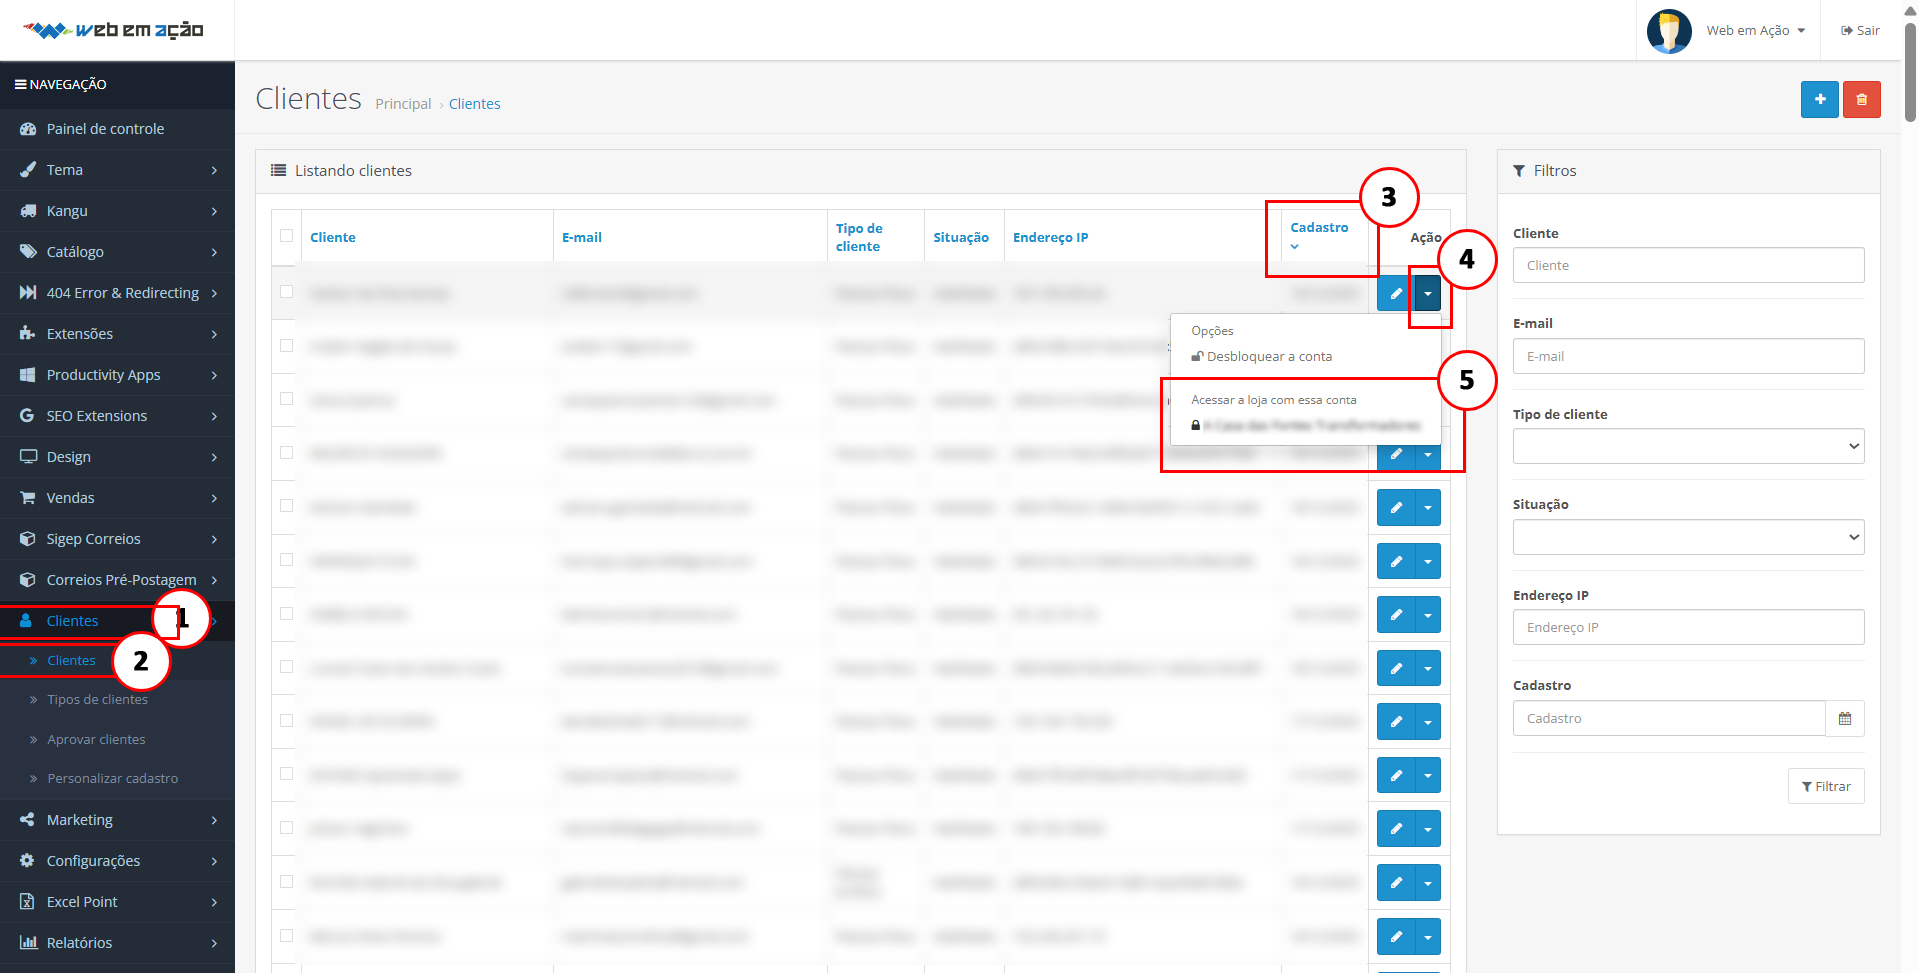Check the second client row checkbox
The width and height of the screenshot is (1919, 973).
coord(287,345)
